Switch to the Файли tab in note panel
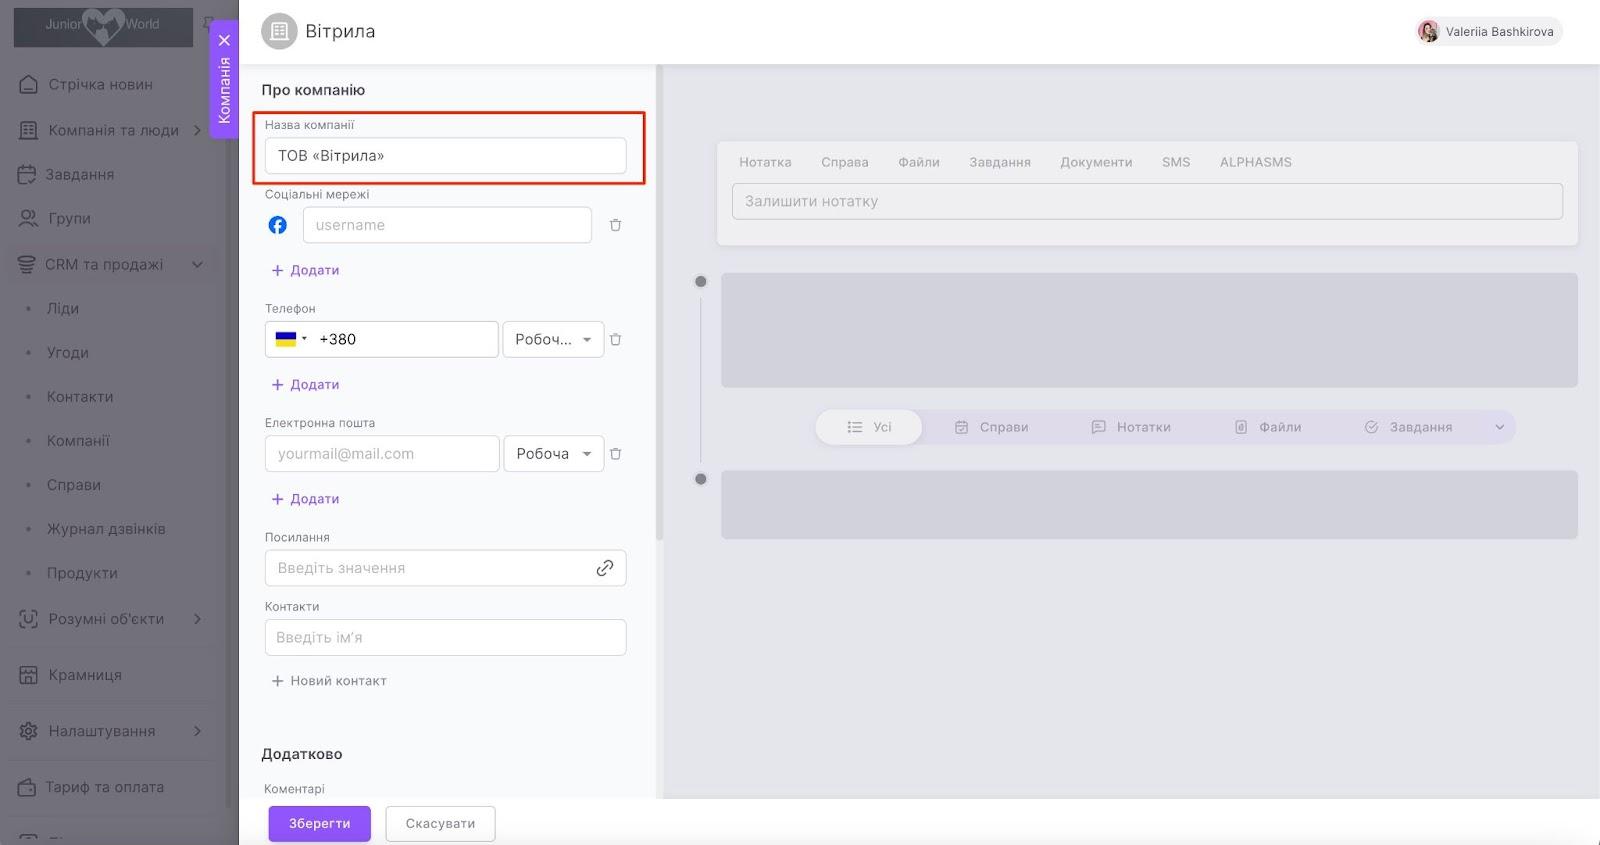The height and width of the screenshot is (845, 1600). (918, 162)
